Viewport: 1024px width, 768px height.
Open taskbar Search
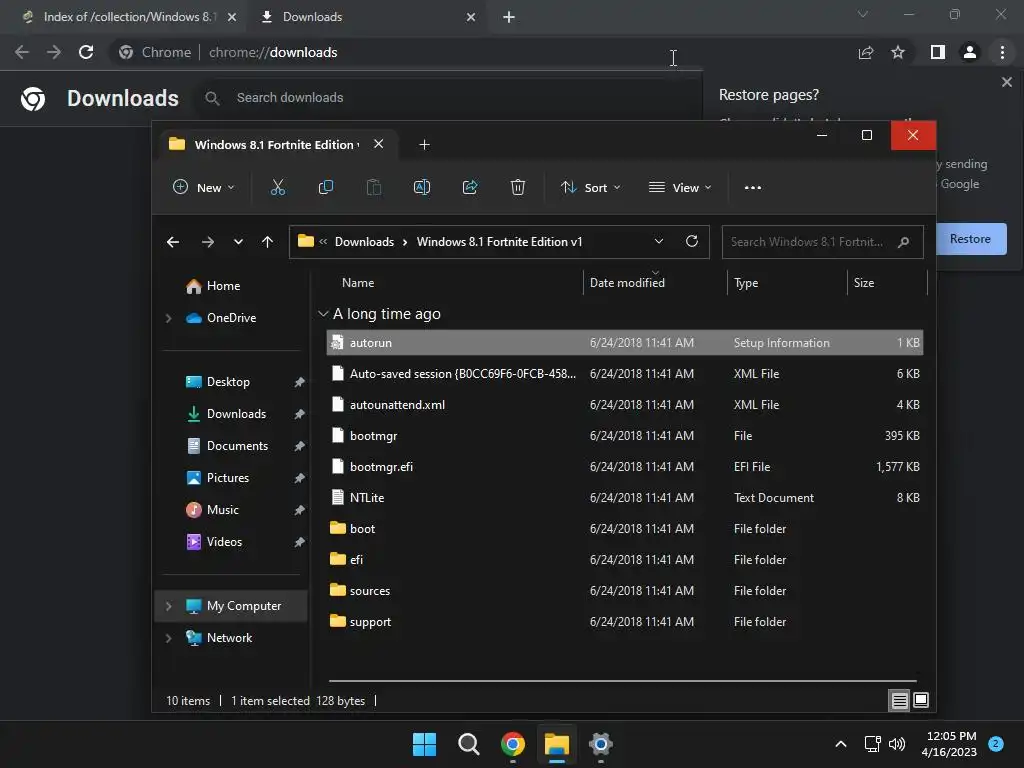click(468, 744)
